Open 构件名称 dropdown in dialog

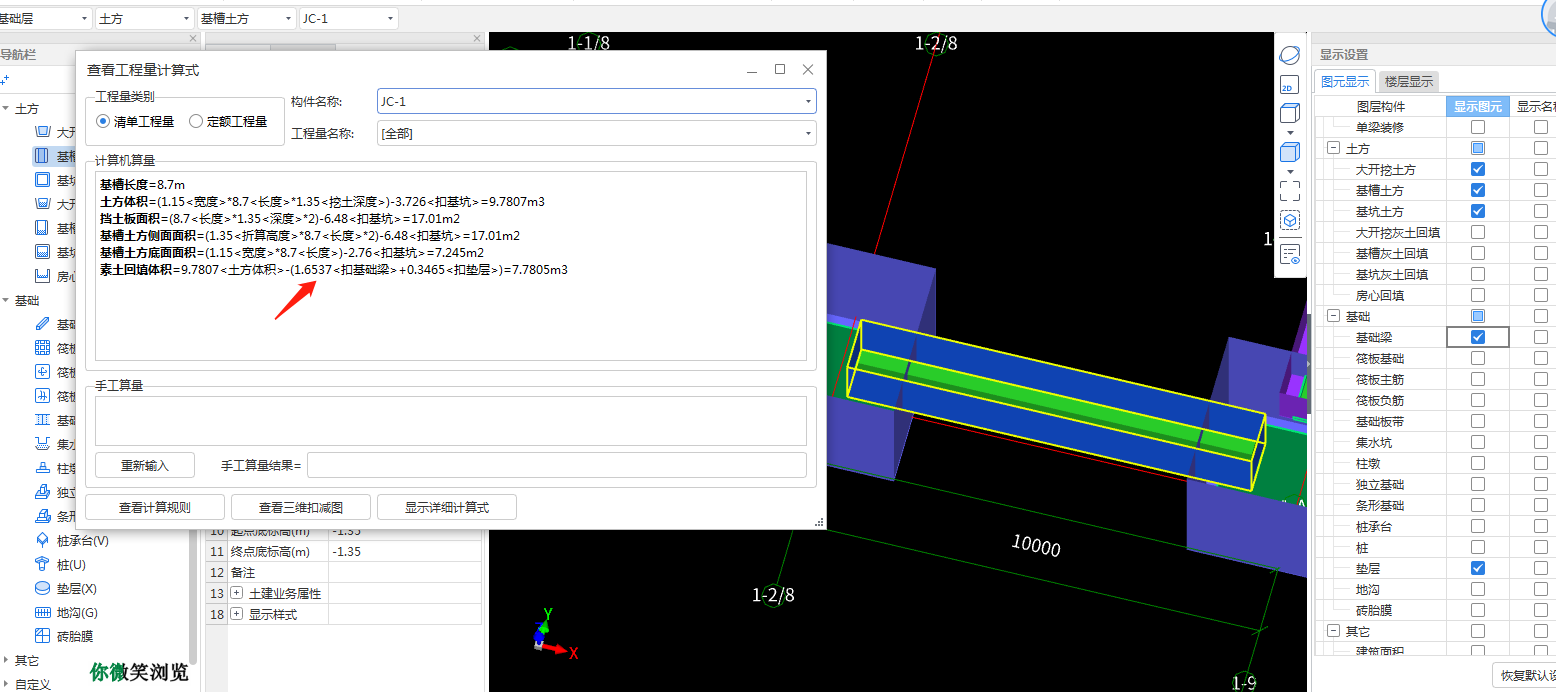click(x=808, y=101)
